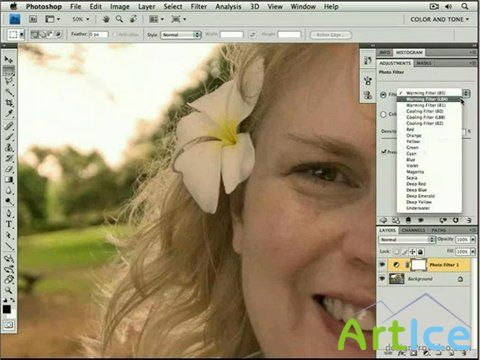Open the Layer menu
Image resolution: width=480 pixels, height=360 pixels.
[147, 6]
